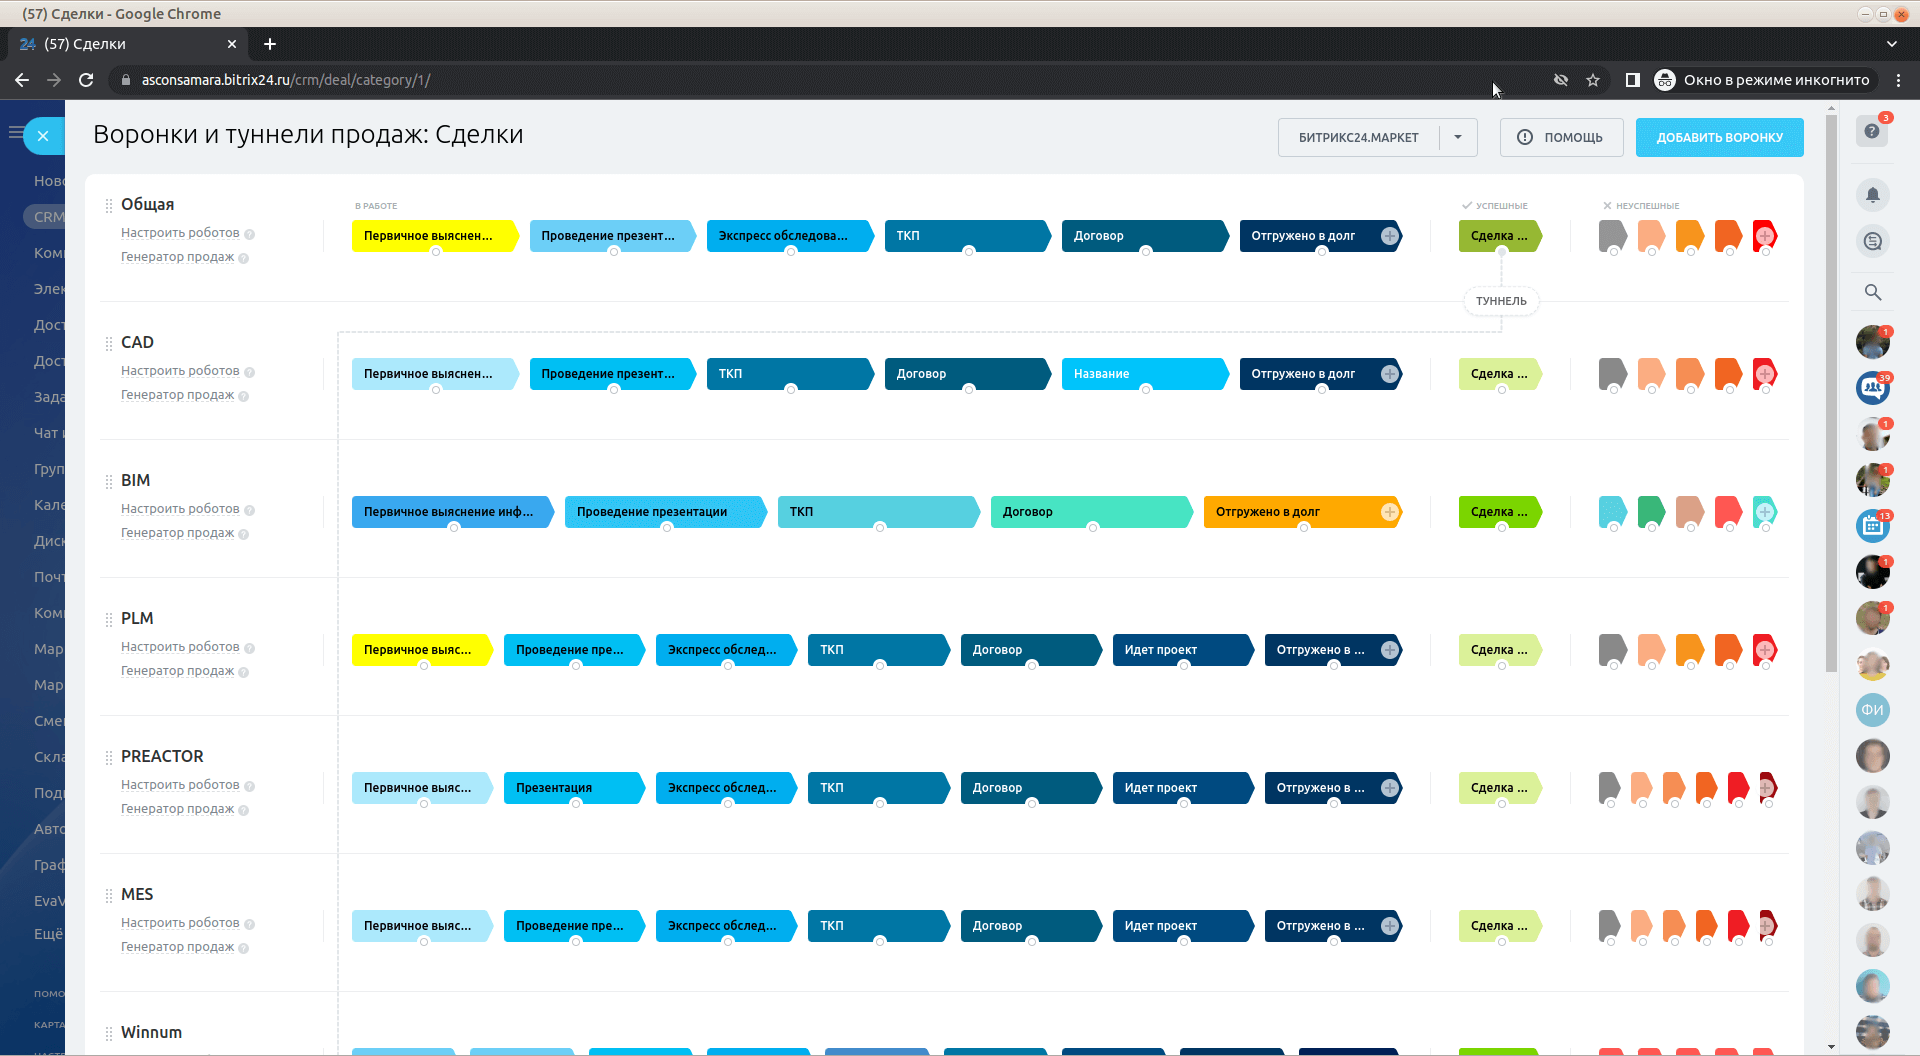
Task: Select the Название stage in CAD funnel
Action: (1145, 374)
